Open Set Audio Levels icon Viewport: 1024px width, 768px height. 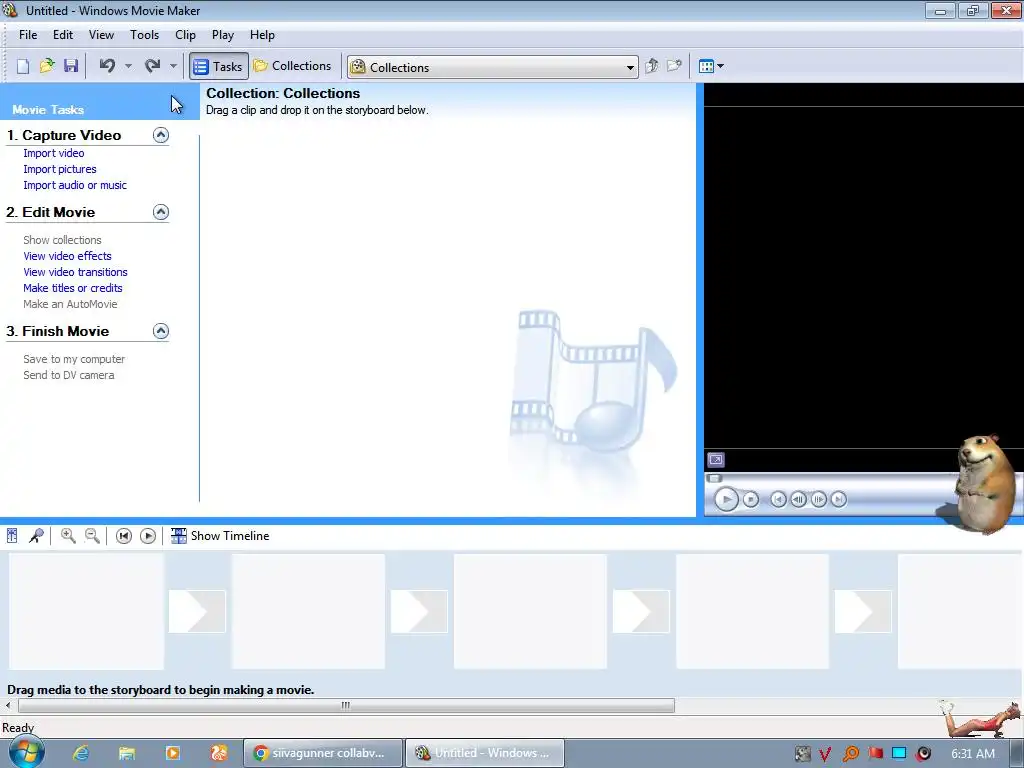pos(12,536)
